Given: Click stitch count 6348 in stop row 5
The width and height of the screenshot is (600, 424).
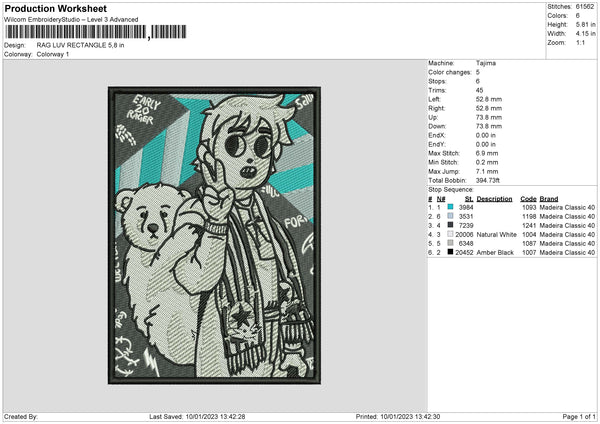Looking at the screenshot, I should [x=466, y=243].
